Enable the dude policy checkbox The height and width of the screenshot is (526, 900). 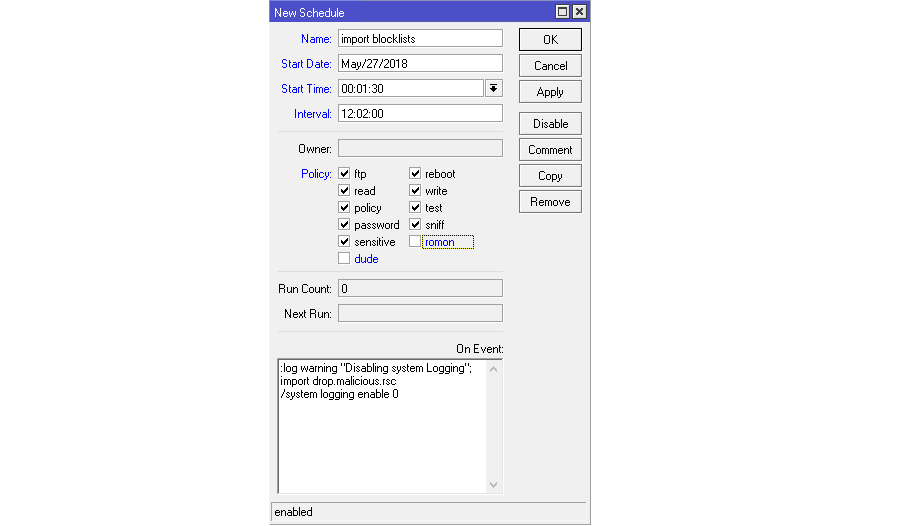[x=344, y=258]
